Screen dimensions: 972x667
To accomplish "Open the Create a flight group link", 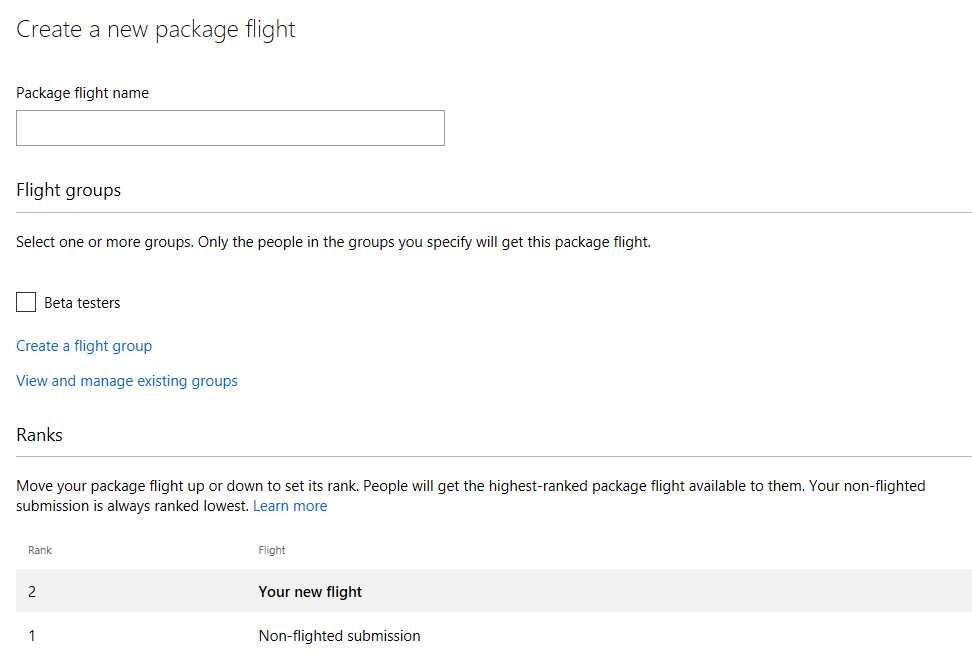I will (x=84, y=345).
